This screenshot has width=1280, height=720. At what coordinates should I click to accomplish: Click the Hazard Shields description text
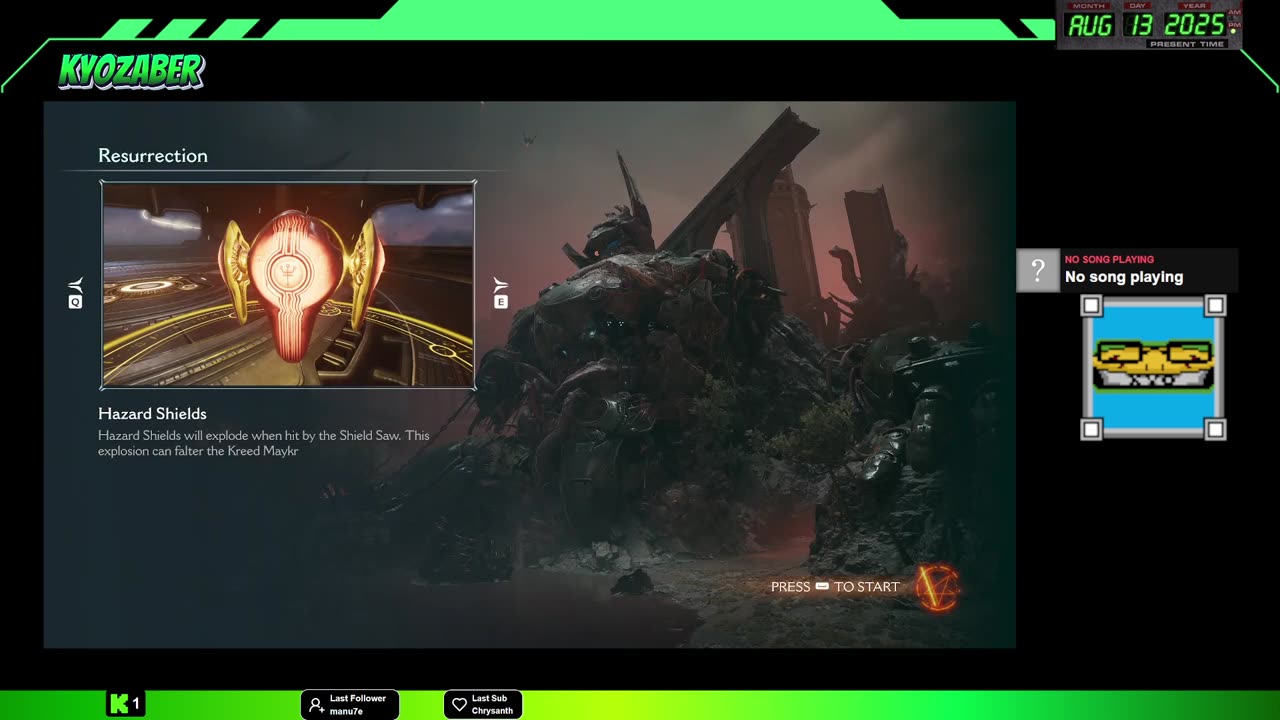click(264, 443)
